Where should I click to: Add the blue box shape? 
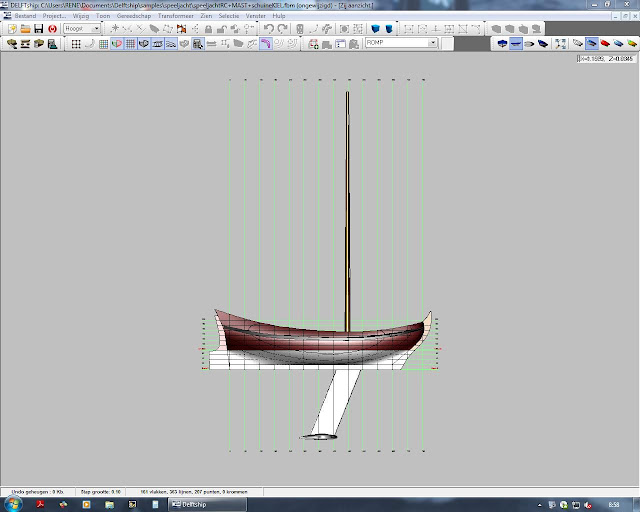coord(376,29)
